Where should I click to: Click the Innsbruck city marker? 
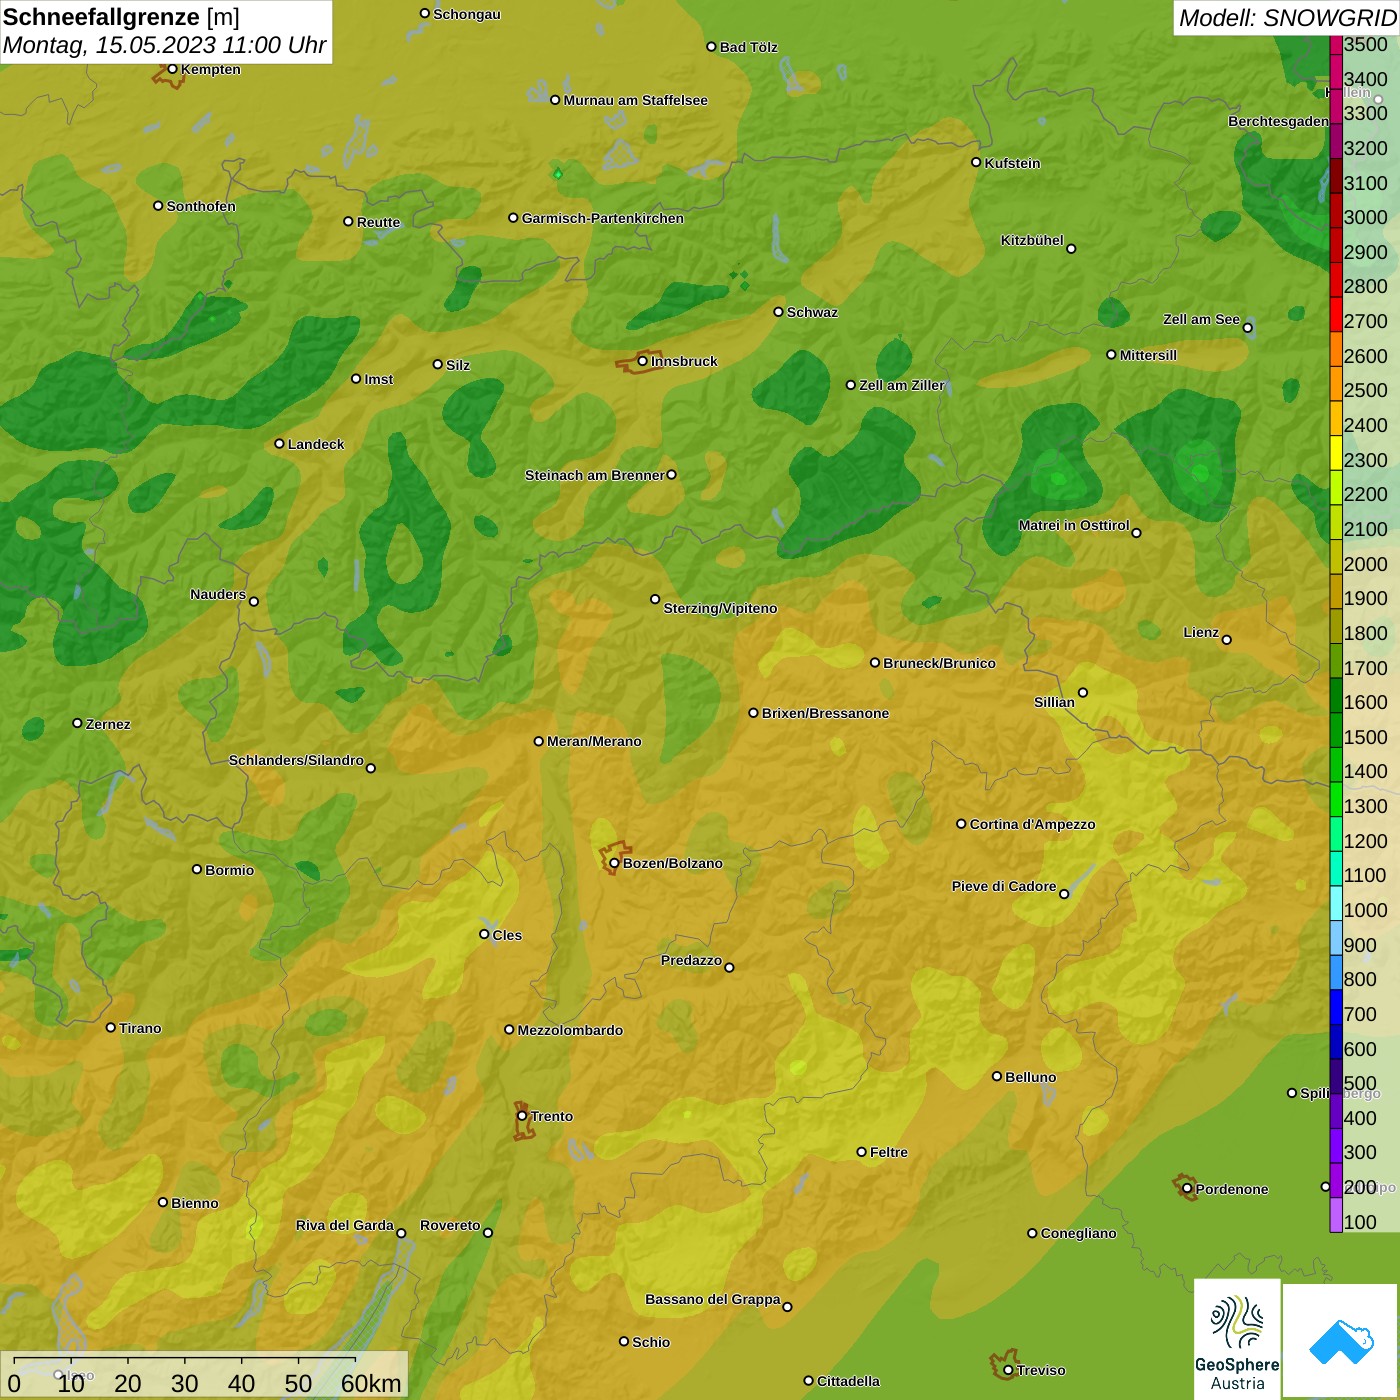pos(643,361)
